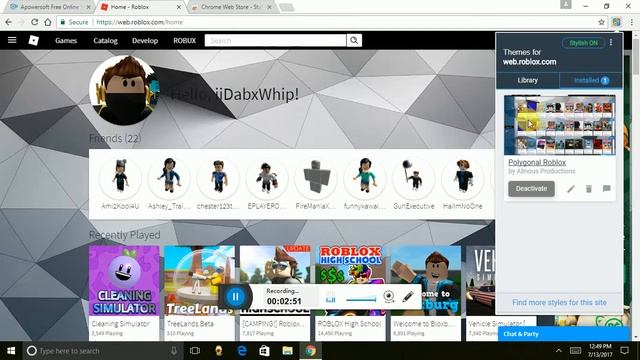Click the recorder audio level icon

[x=331, y=299]
